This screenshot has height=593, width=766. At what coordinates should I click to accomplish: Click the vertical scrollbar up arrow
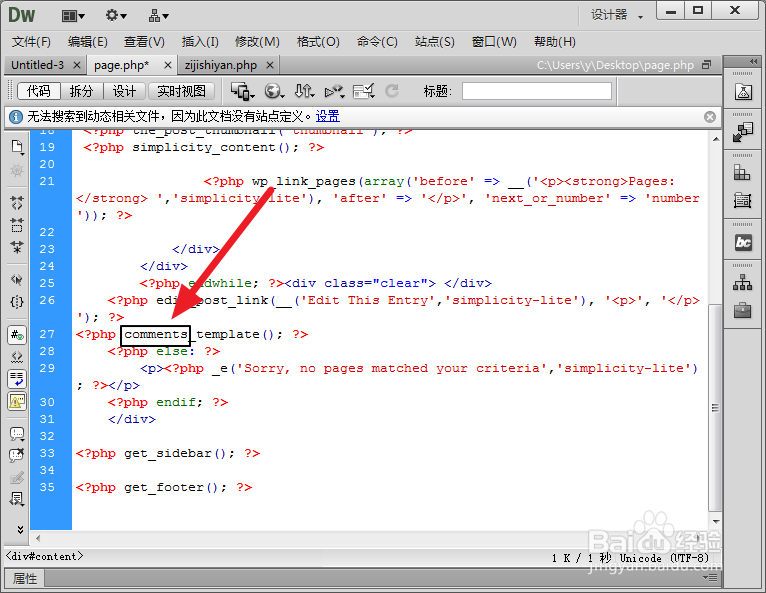point(716,140)
